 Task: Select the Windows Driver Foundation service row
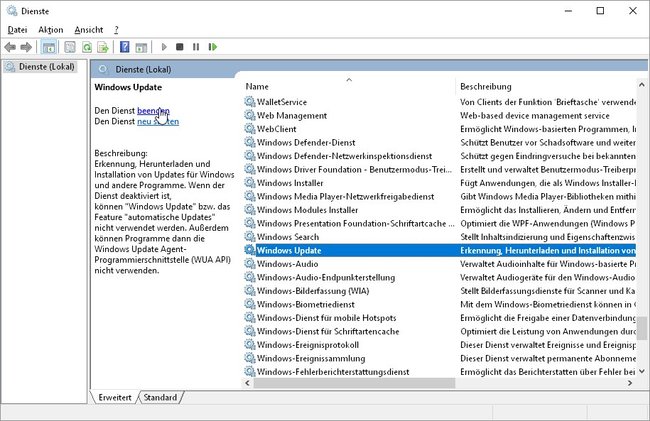(439, 169)
